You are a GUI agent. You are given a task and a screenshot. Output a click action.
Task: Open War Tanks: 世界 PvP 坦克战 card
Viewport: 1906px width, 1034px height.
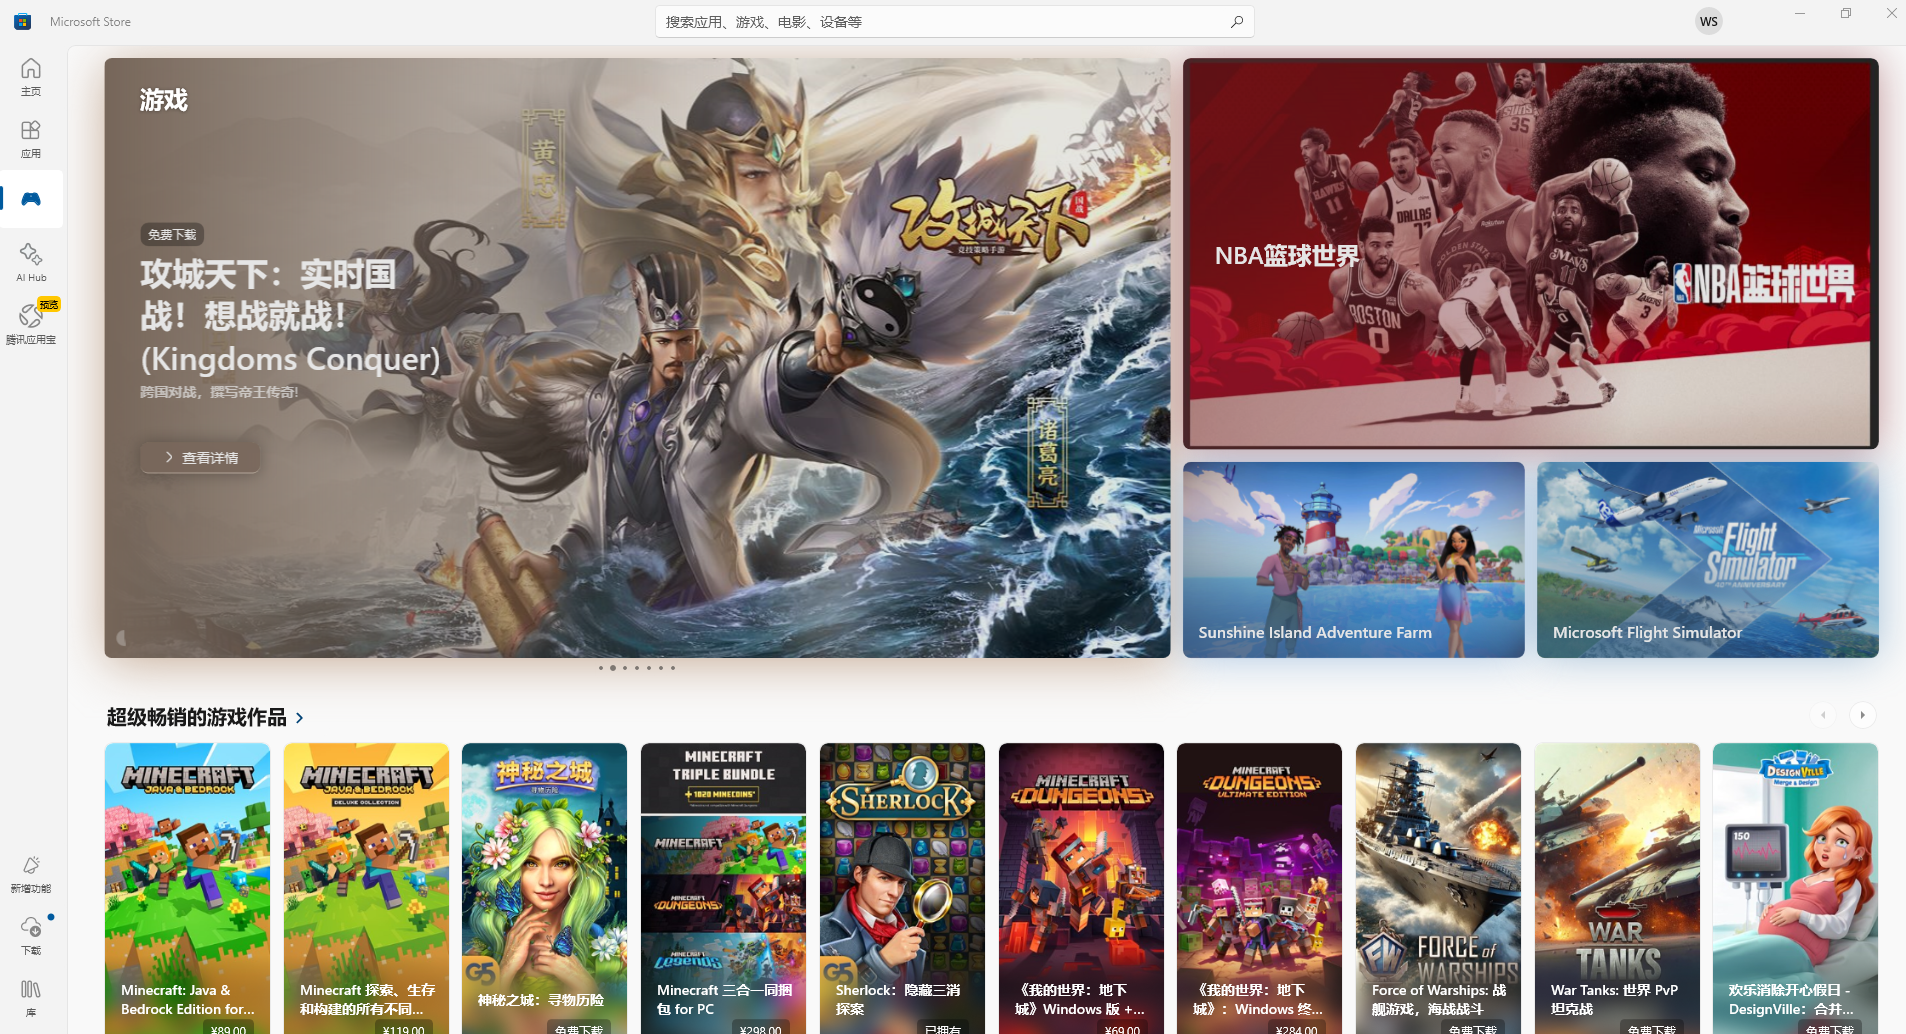1617,888
